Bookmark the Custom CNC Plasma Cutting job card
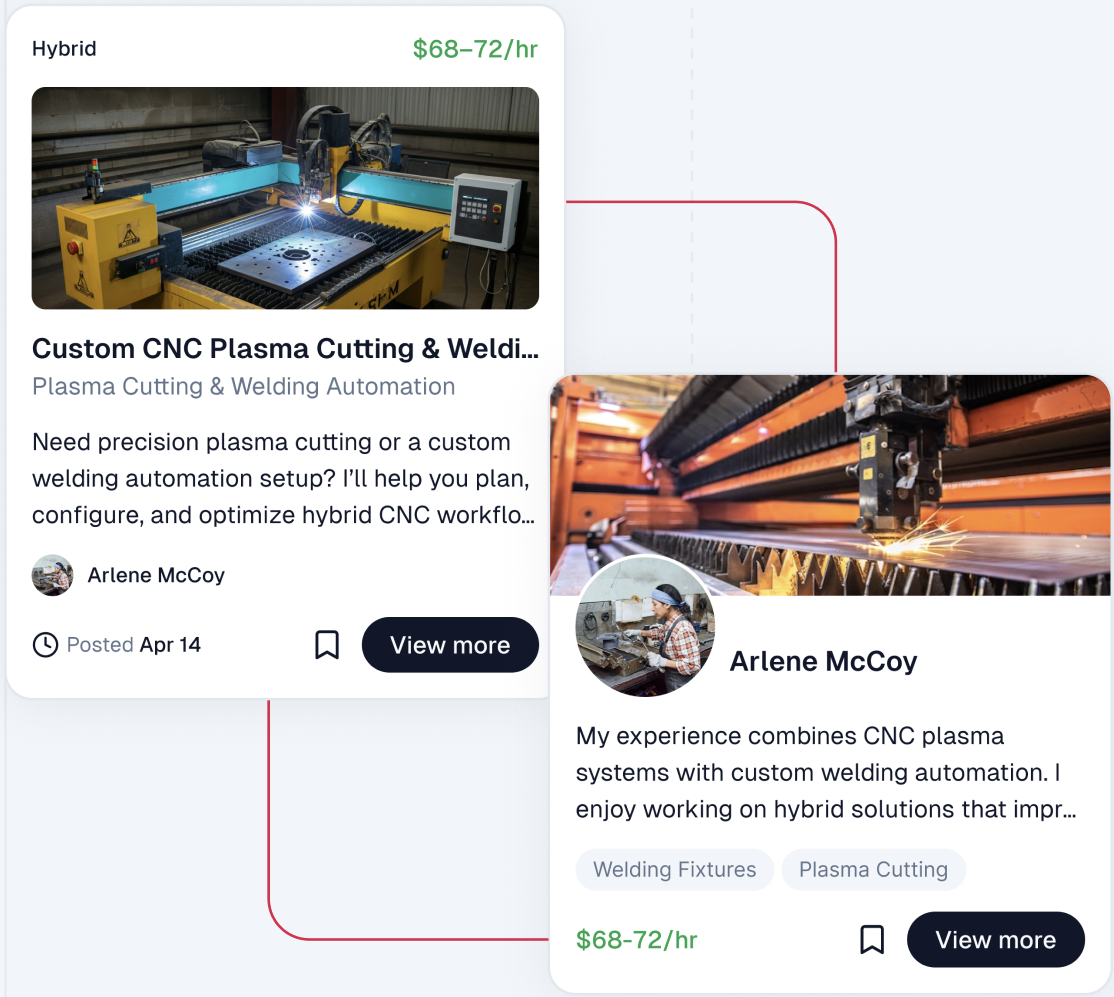Image resolution: width=1114 pixels, height=997 pixels. pyautogui.click(x=327, y=645)
